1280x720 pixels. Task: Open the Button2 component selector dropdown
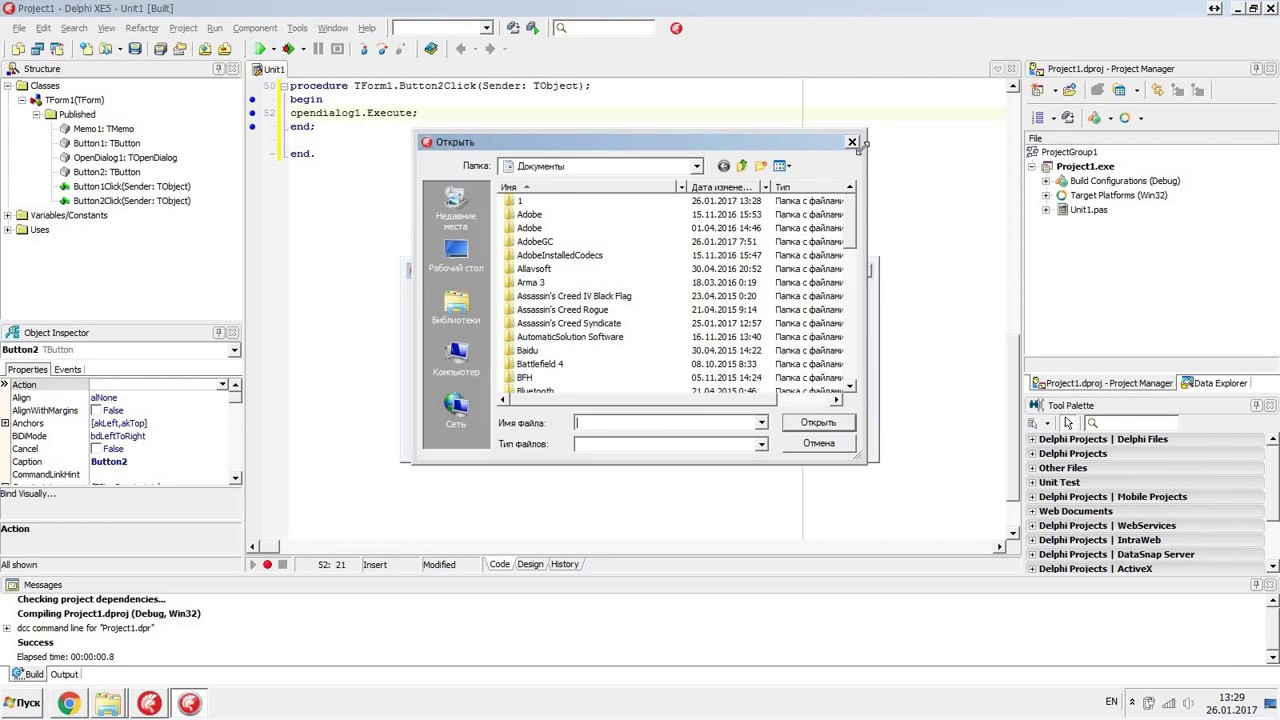(x=234, y=350)
